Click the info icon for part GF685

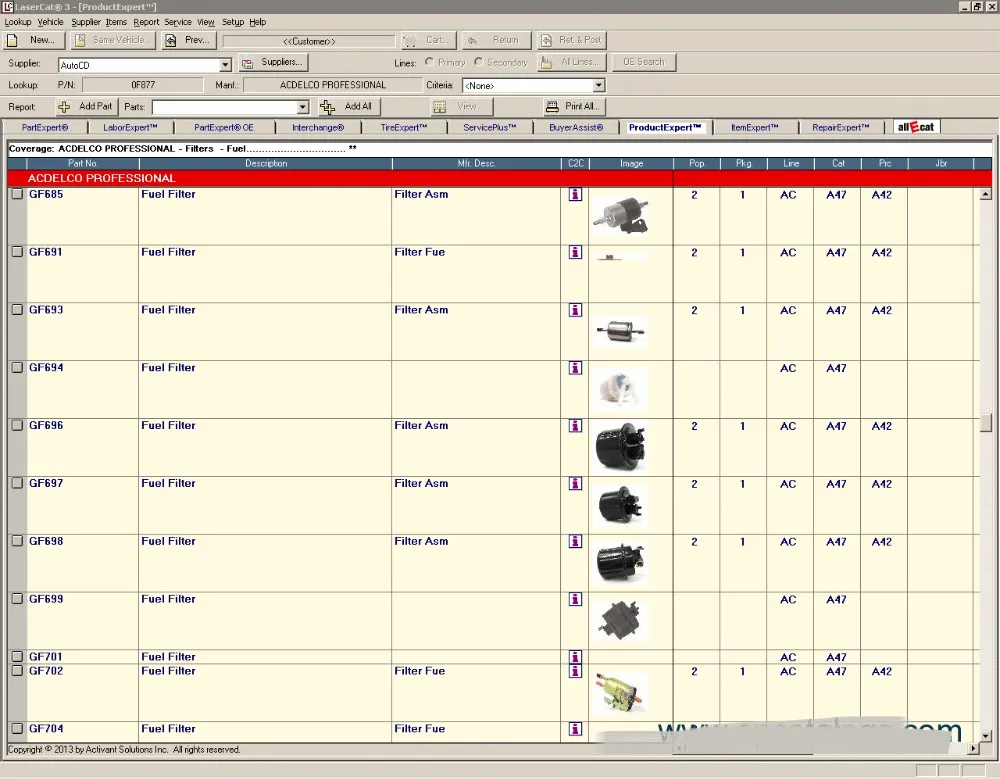575,195
